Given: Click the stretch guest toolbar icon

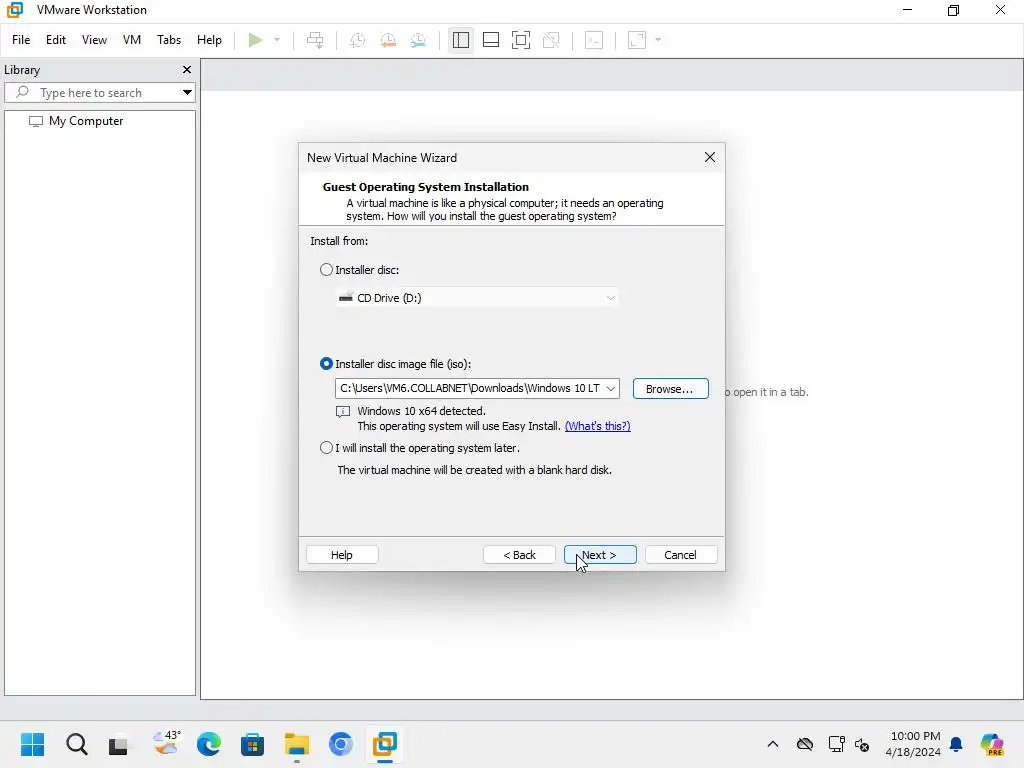Looking at the screenshot, I should coord(637,40).
